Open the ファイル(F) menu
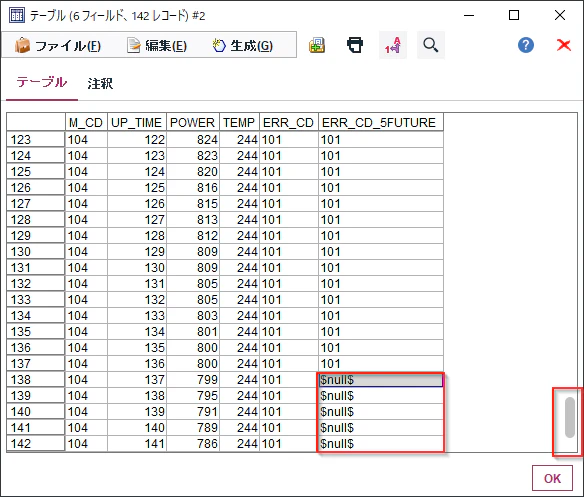 [58, 45]
